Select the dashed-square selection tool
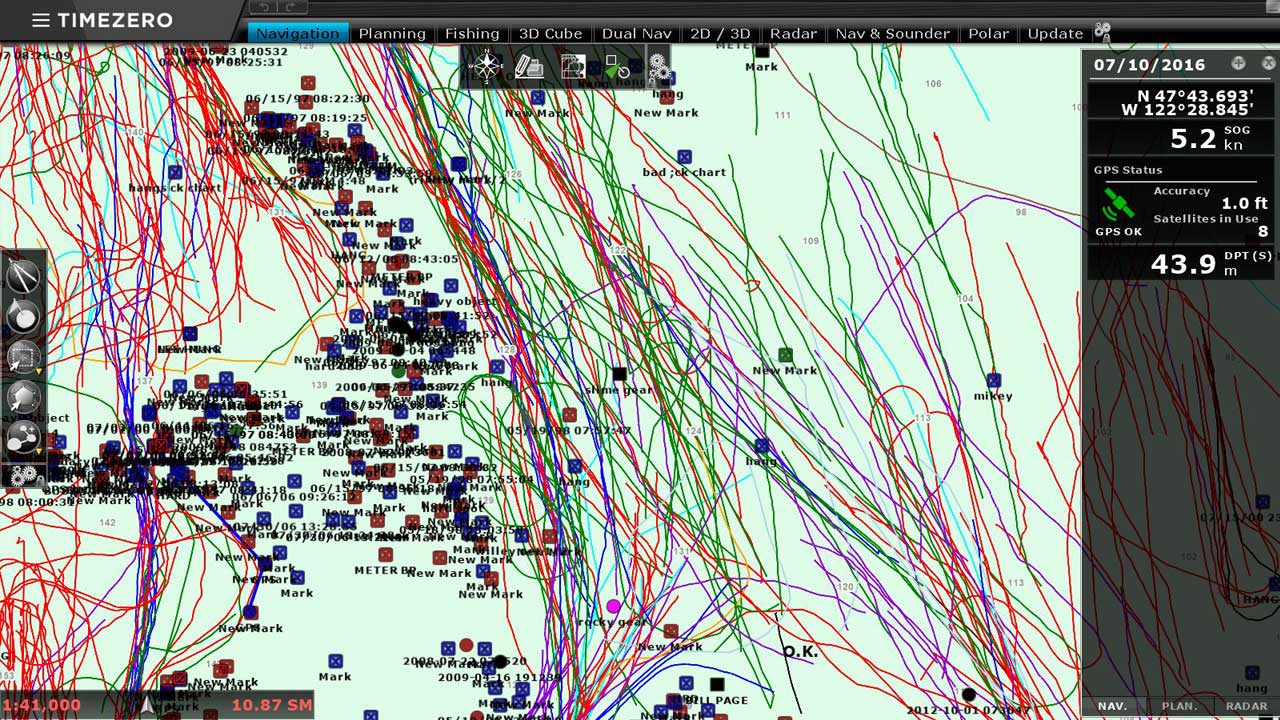 click(22, 357)
